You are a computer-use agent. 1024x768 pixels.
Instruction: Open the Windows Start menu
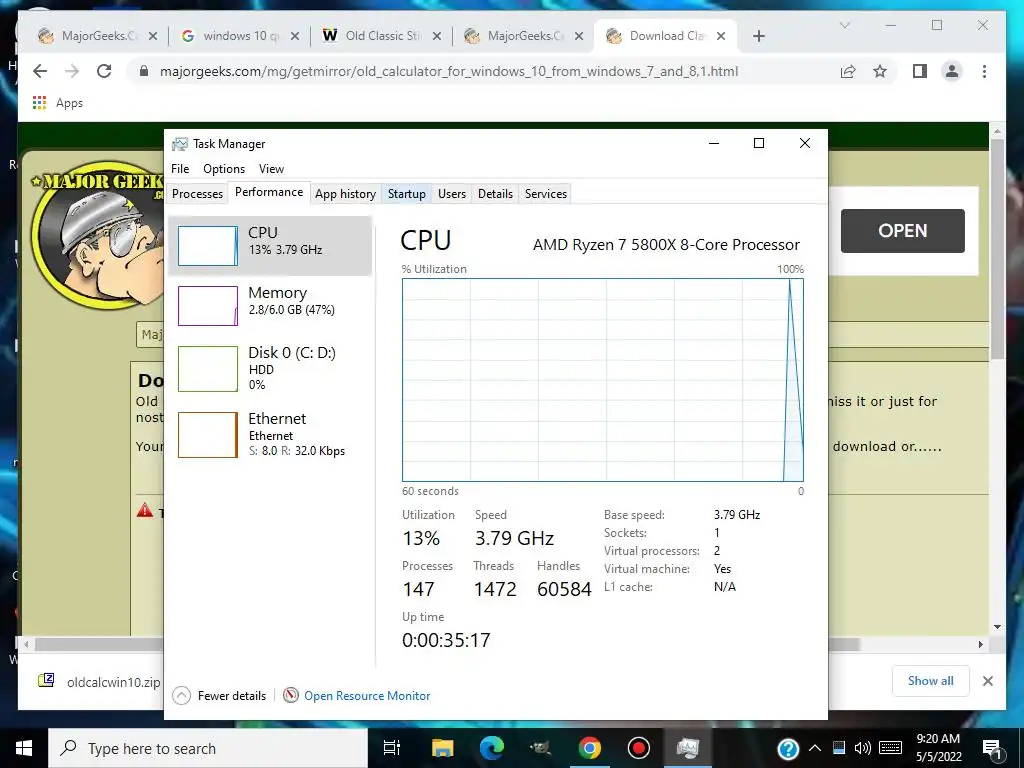click(x=24, y=748)
